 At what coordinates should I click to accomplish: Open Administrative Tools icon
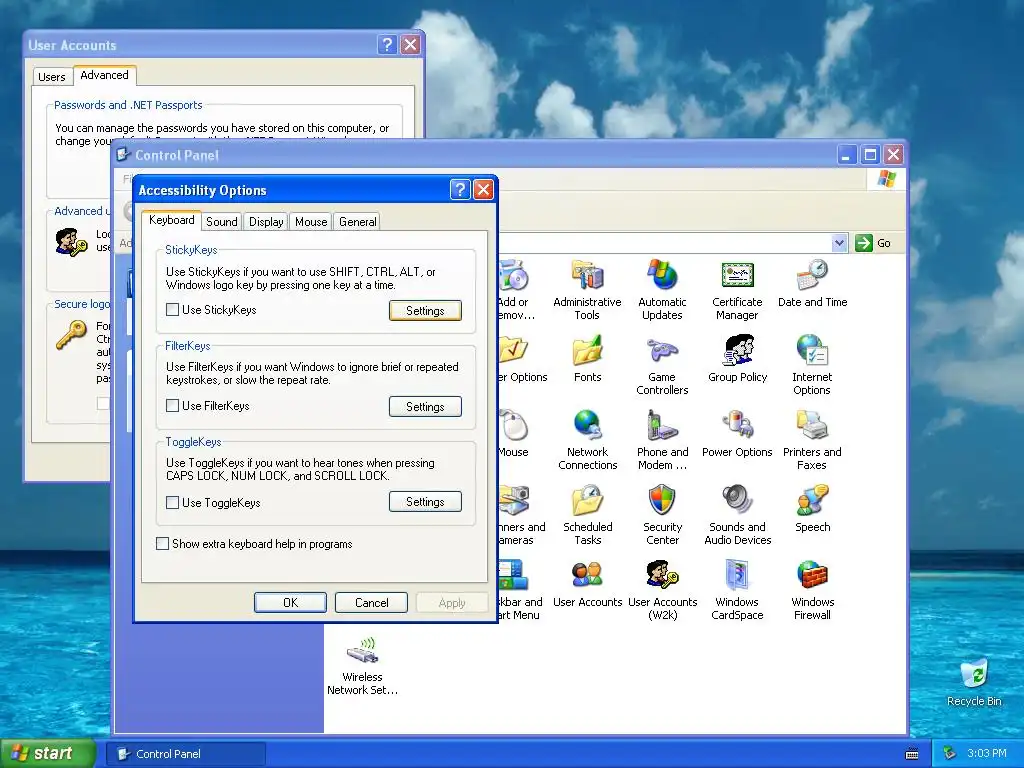click(x=587, y=289)
